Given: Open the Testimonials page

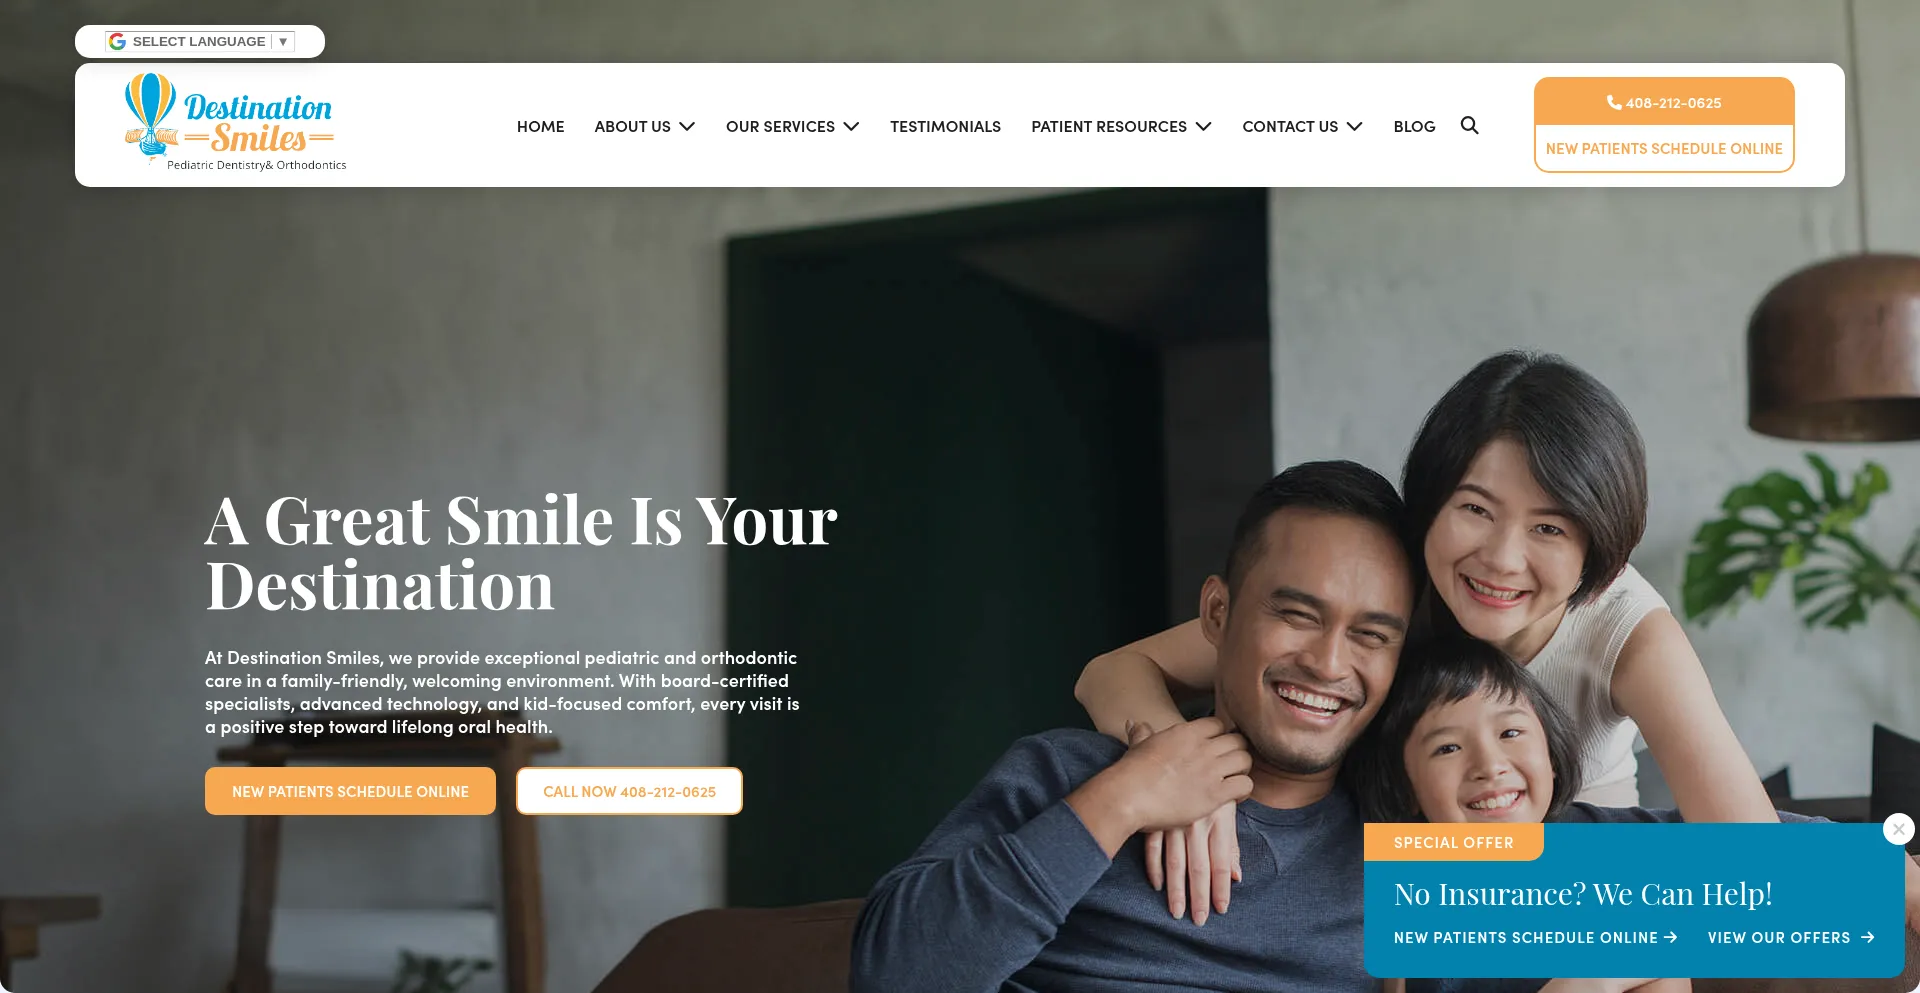Looking at the screenshot, I should (945, 126).
